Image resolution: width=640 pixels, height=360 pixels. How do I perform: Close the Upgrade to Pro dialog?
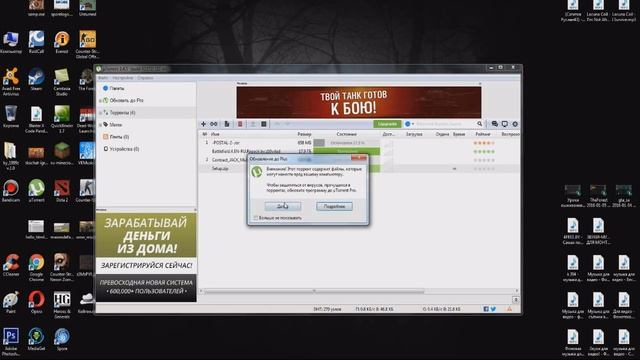point(358,158)
